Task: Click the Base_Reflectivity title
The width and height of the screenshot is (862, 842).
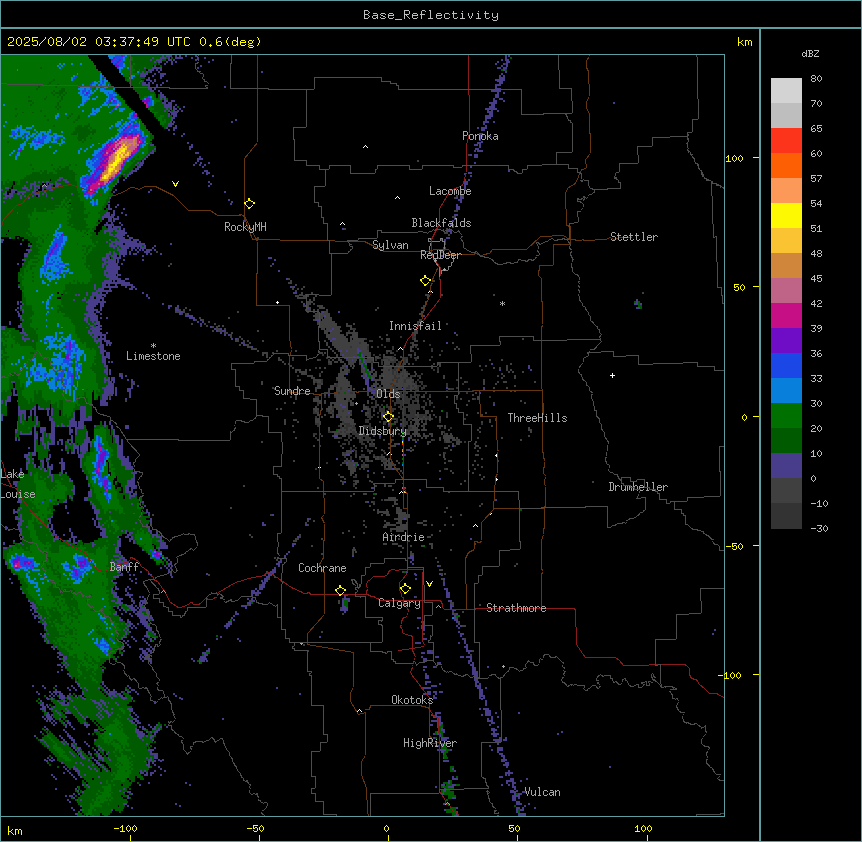Action: 431,15
